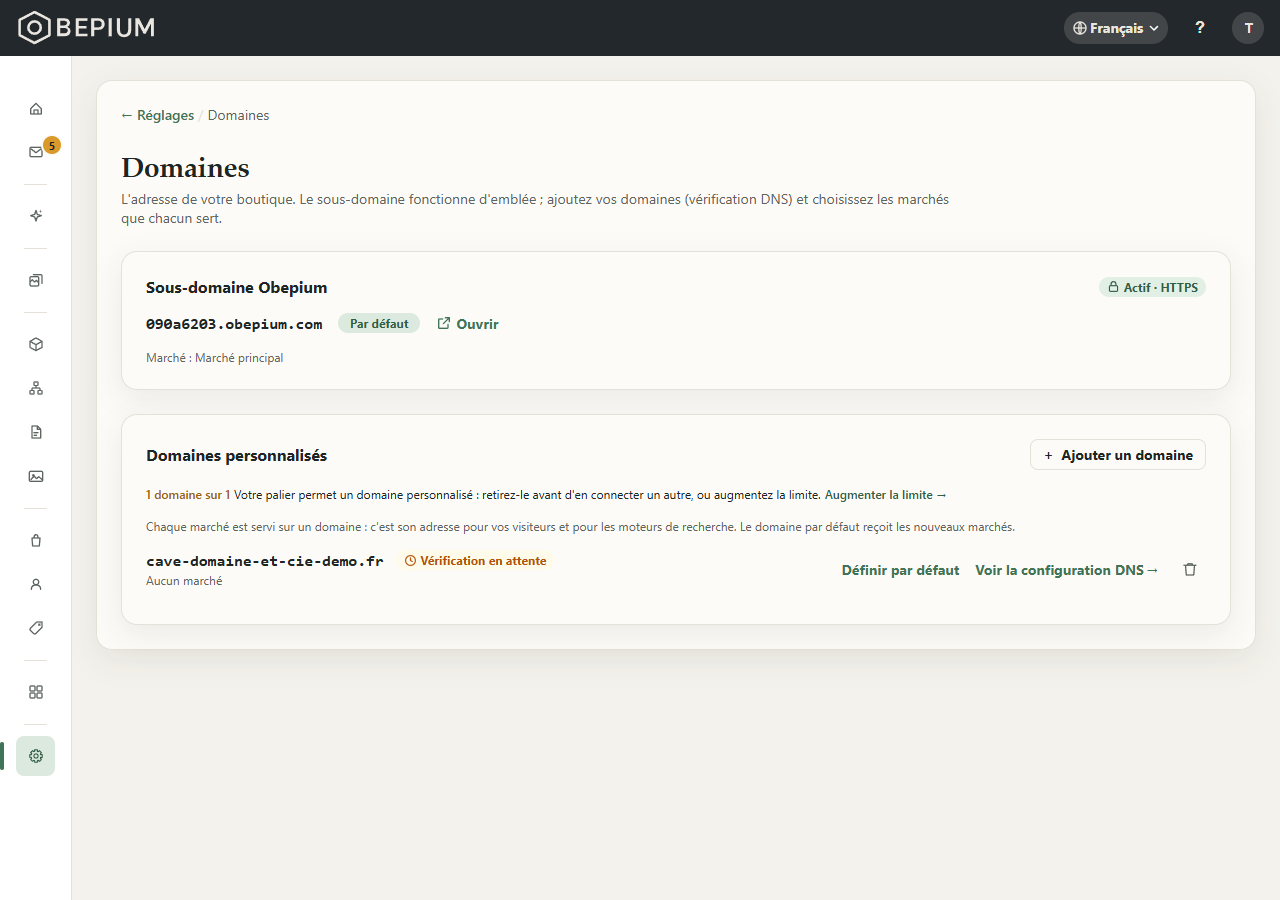1280x900 pixels.
Task: Delete the cave-domaine-et-cie-demo.fr domain trash icon
Action: coord(1190,569)
